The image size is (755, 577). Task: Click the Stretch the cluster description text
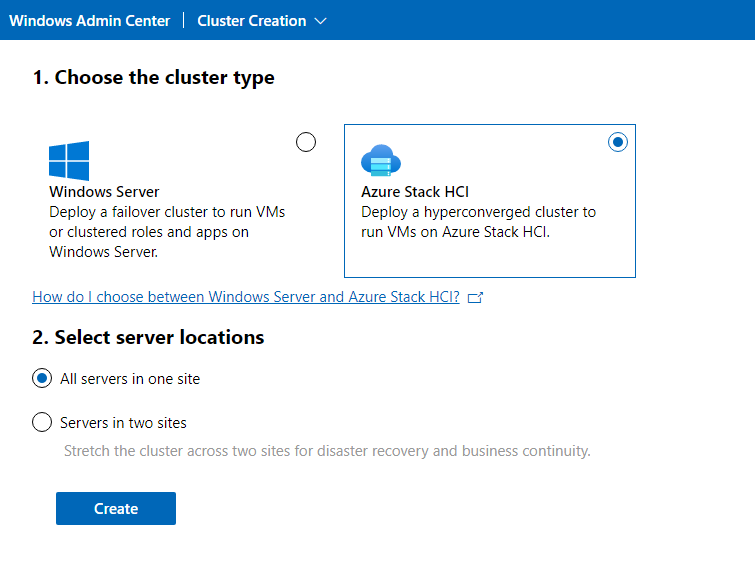327,451
